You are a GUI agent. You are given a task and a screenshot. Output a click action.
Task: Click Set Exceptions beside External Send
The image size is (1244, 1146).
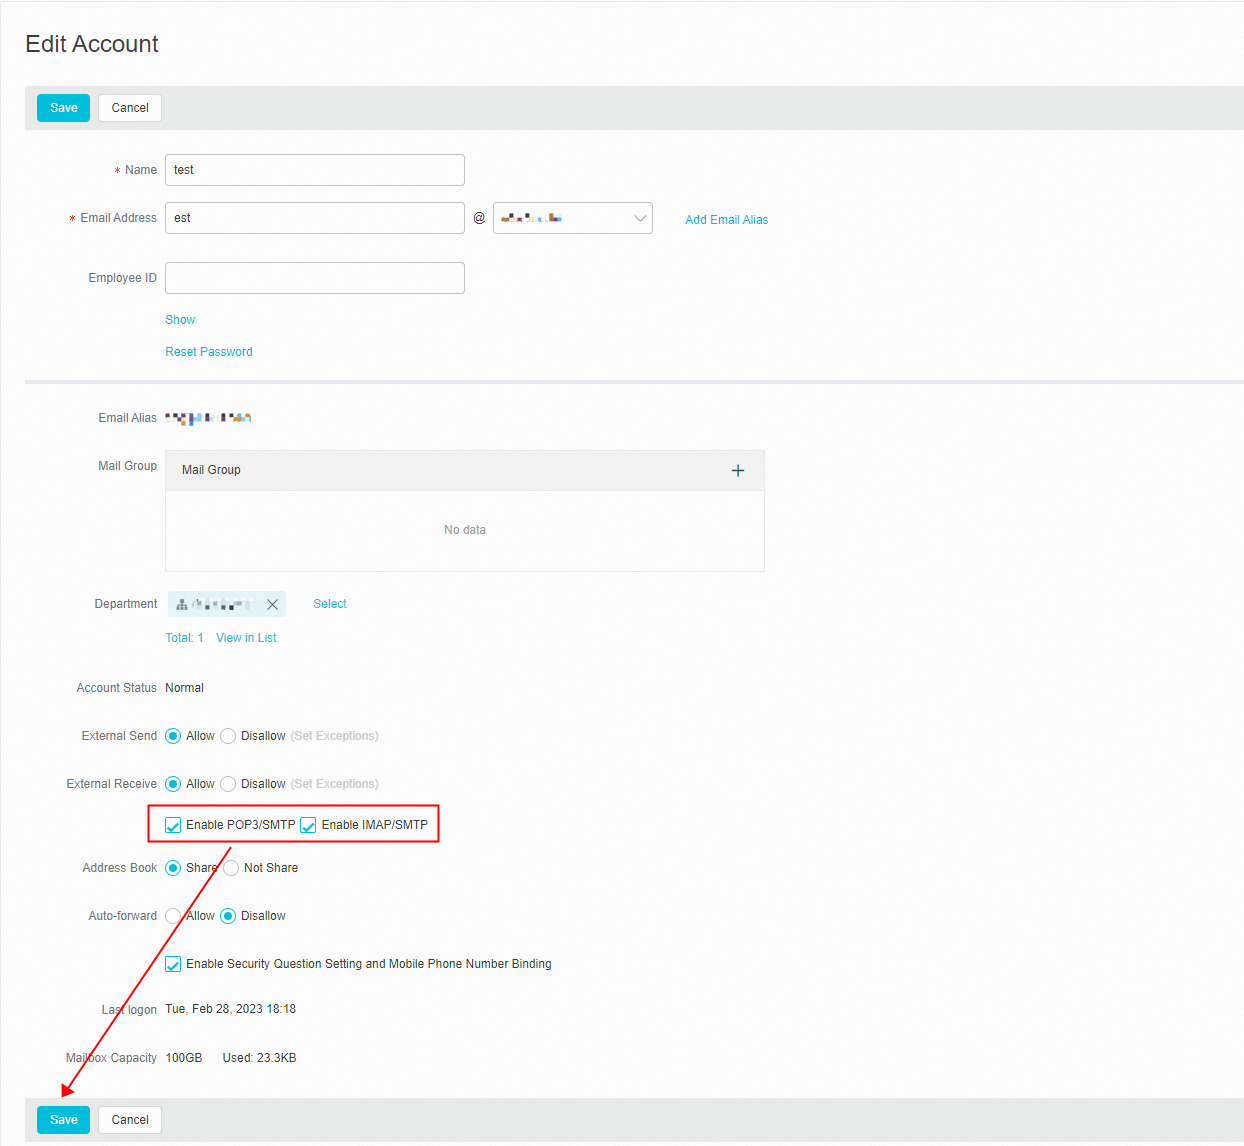pos(334,736)
